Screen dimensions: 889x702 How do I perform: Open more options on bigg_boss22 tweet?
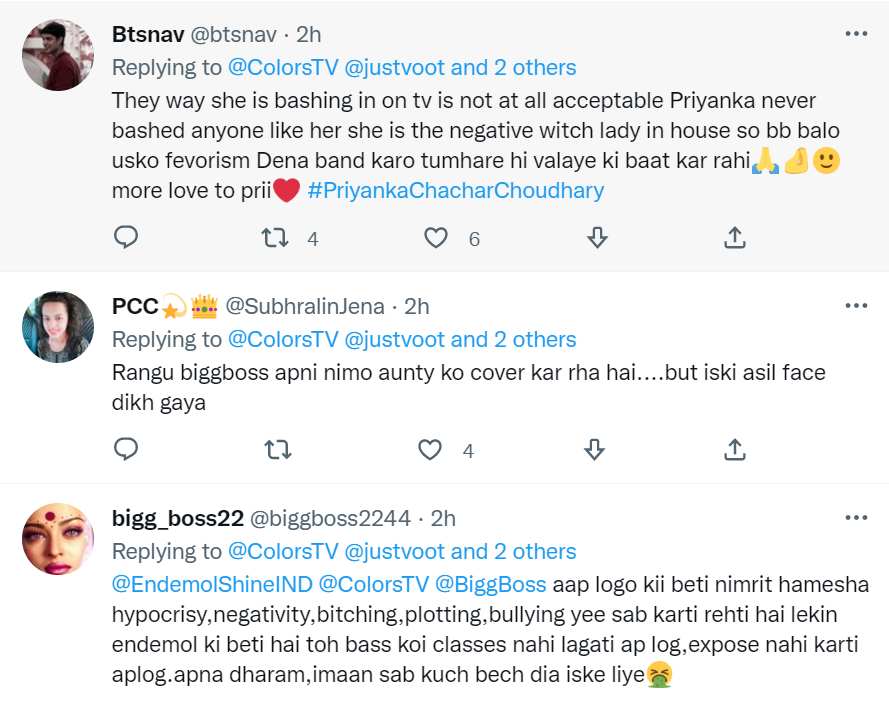[x=856, y=518]
